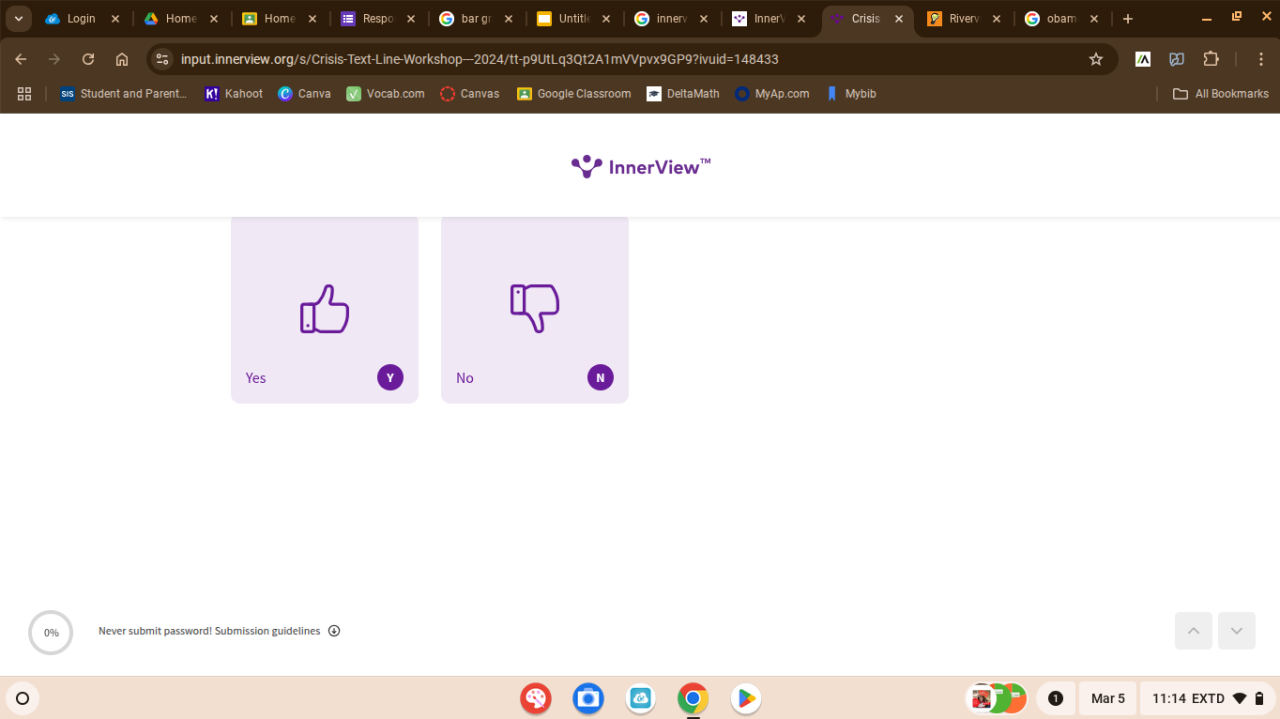
Task: Switch to the Respo forms tab
Action: click(377, 19)
